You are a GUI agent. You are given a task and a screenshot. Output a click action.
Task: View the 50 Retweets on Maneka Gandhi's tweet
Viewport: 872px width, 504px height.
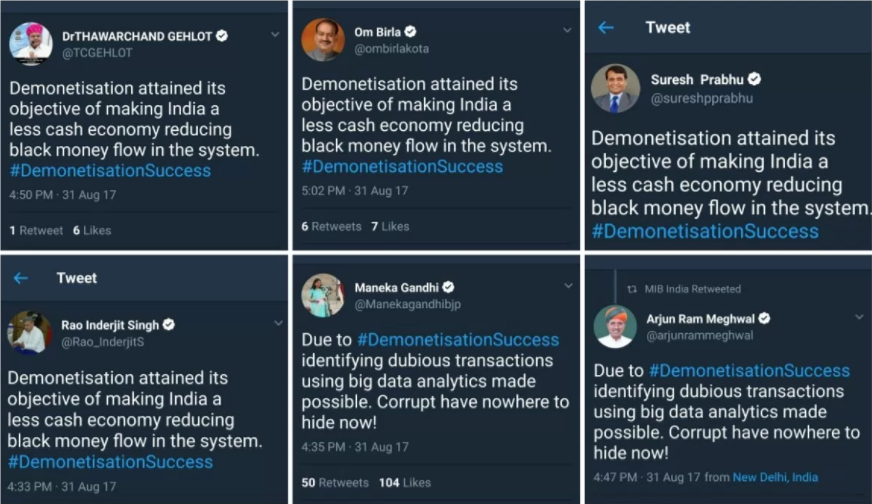click(335, 482)
